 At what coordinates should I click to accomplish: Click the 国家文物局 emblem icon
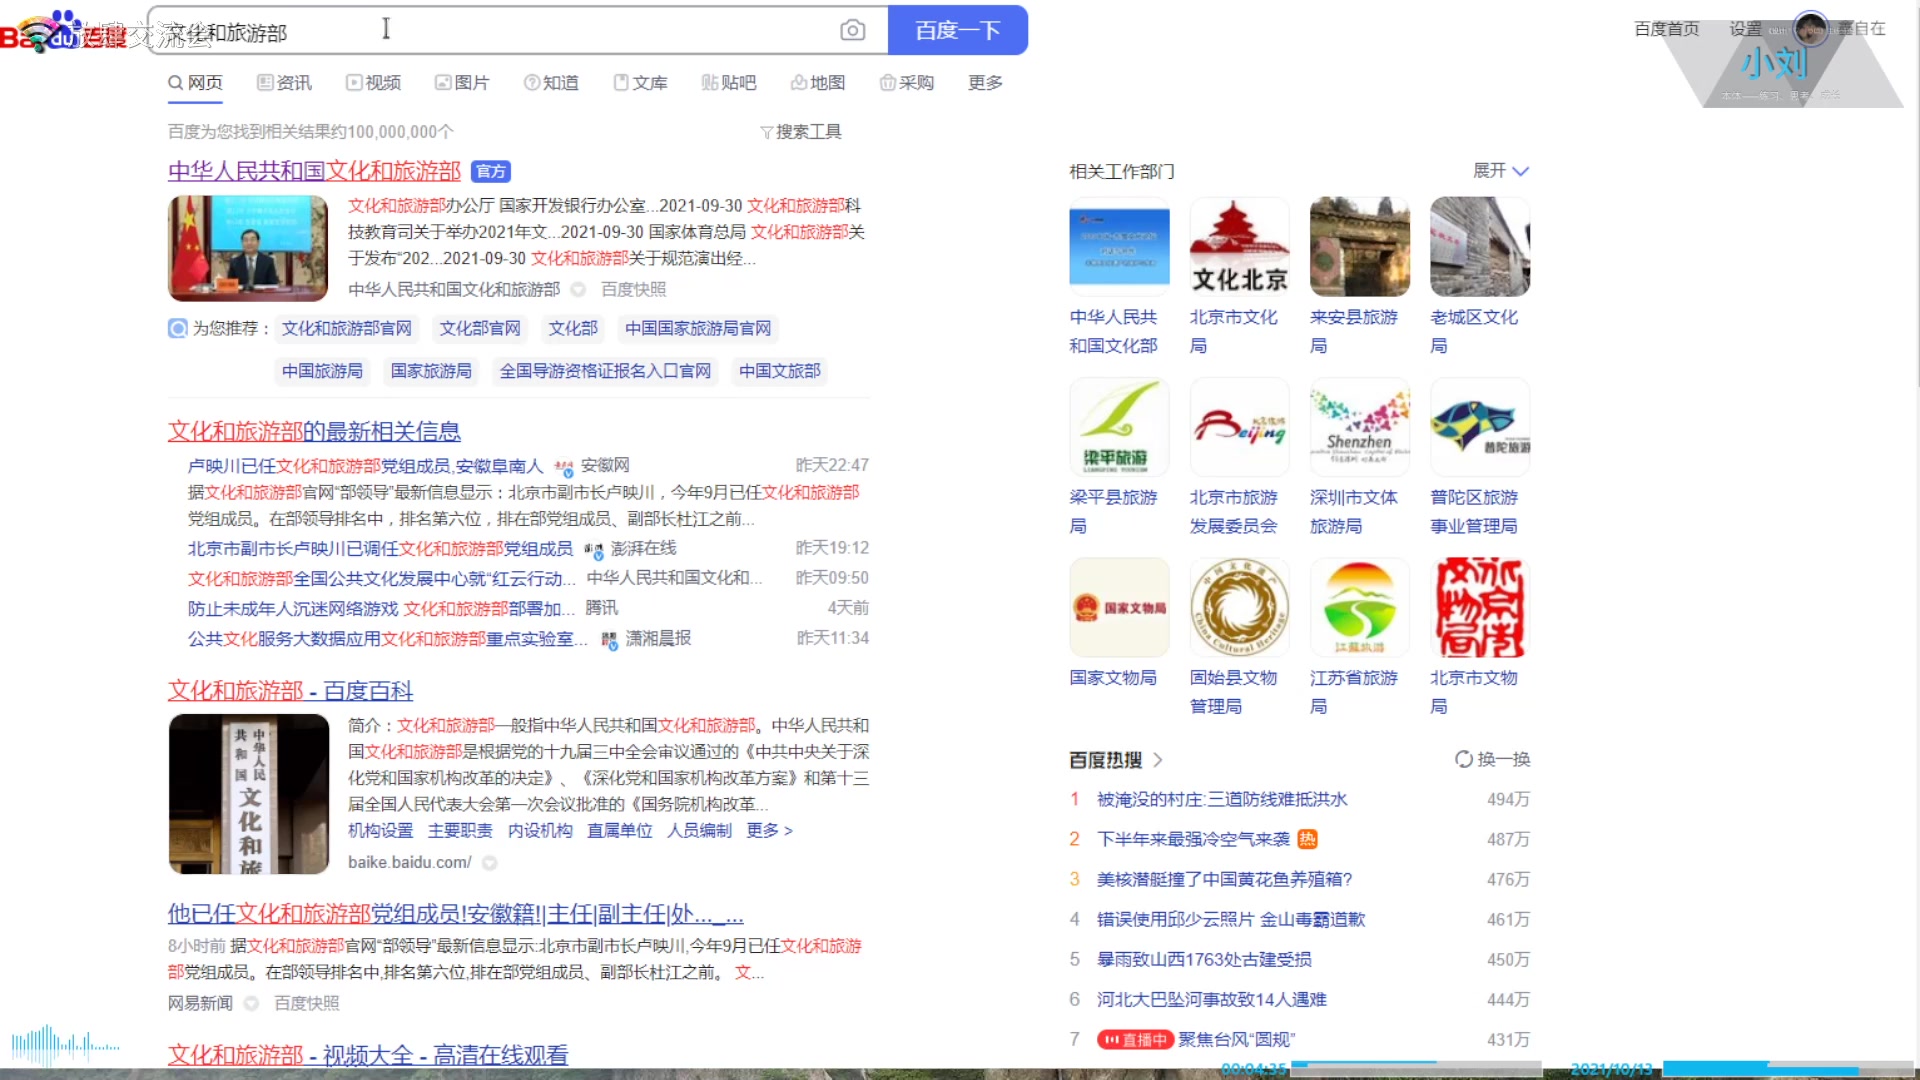(x=1119, y=607)
